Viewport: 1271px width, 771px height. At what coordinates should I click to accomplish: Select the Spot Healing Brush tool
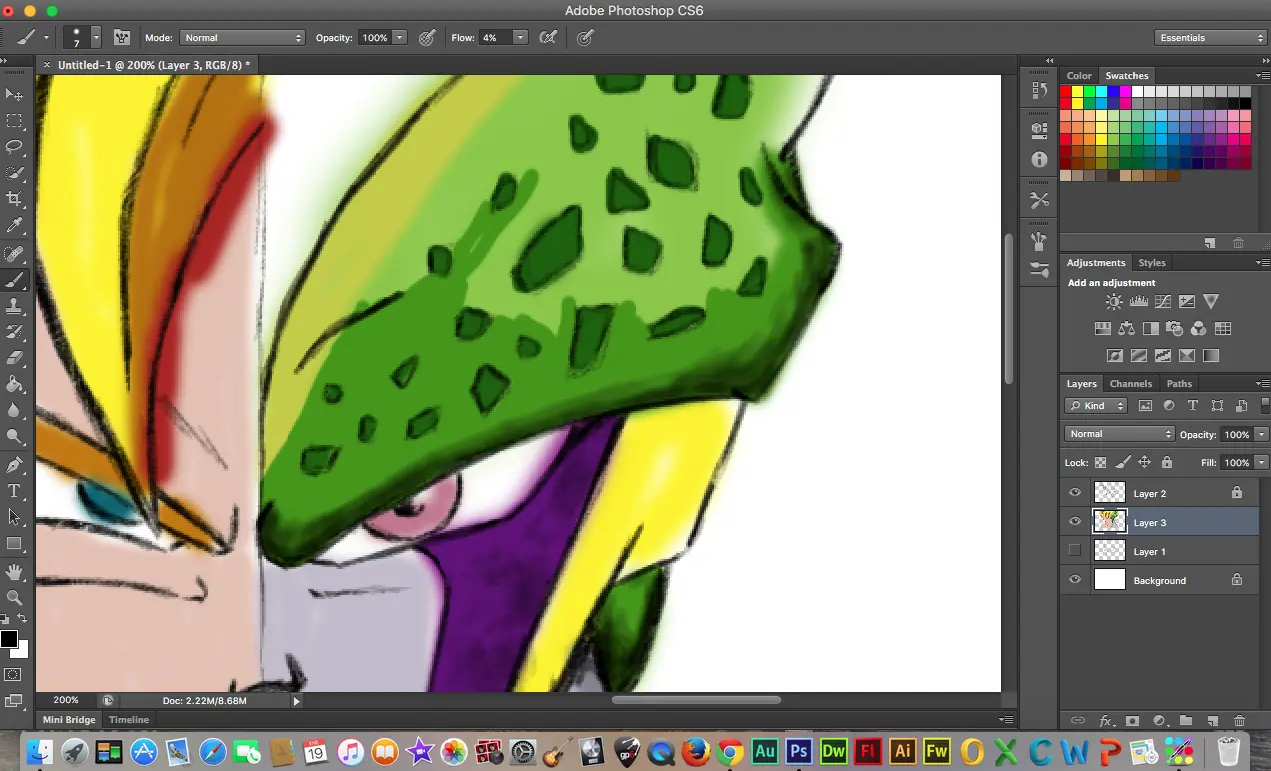14,254
